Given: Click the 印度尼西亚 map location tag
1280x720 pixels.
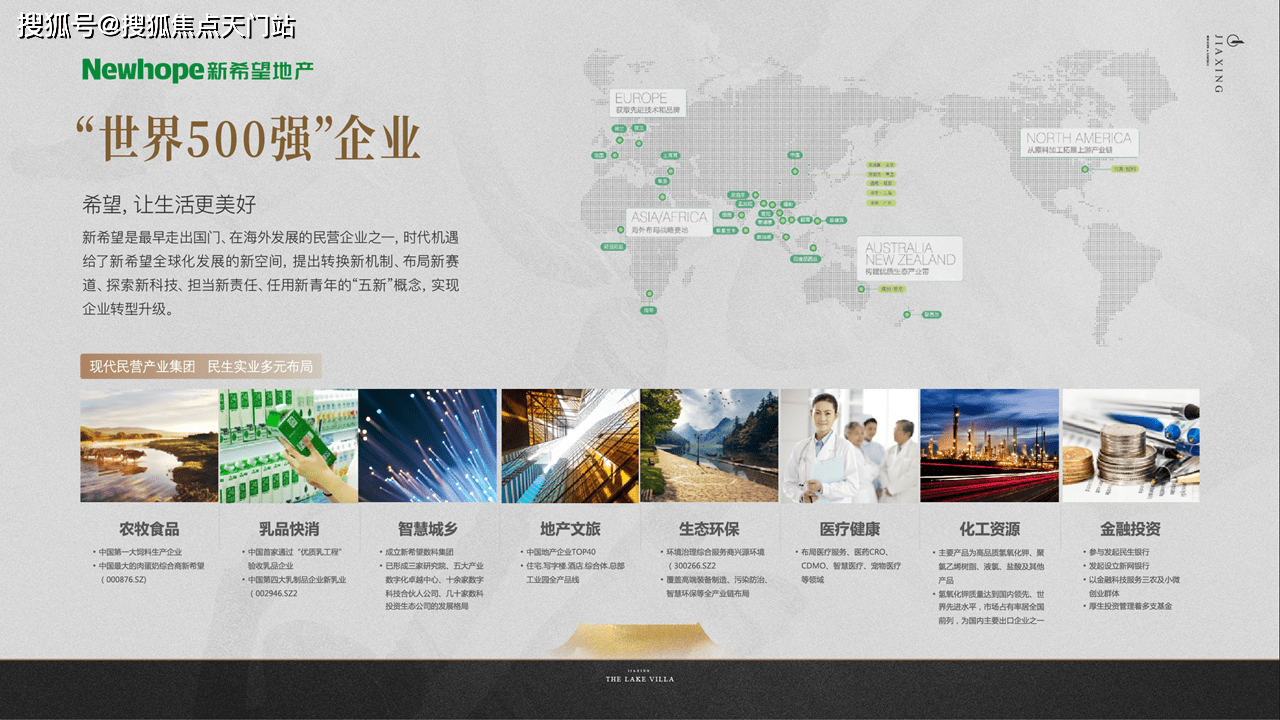Looking at the screenshot, I should (x=806, y=258).
